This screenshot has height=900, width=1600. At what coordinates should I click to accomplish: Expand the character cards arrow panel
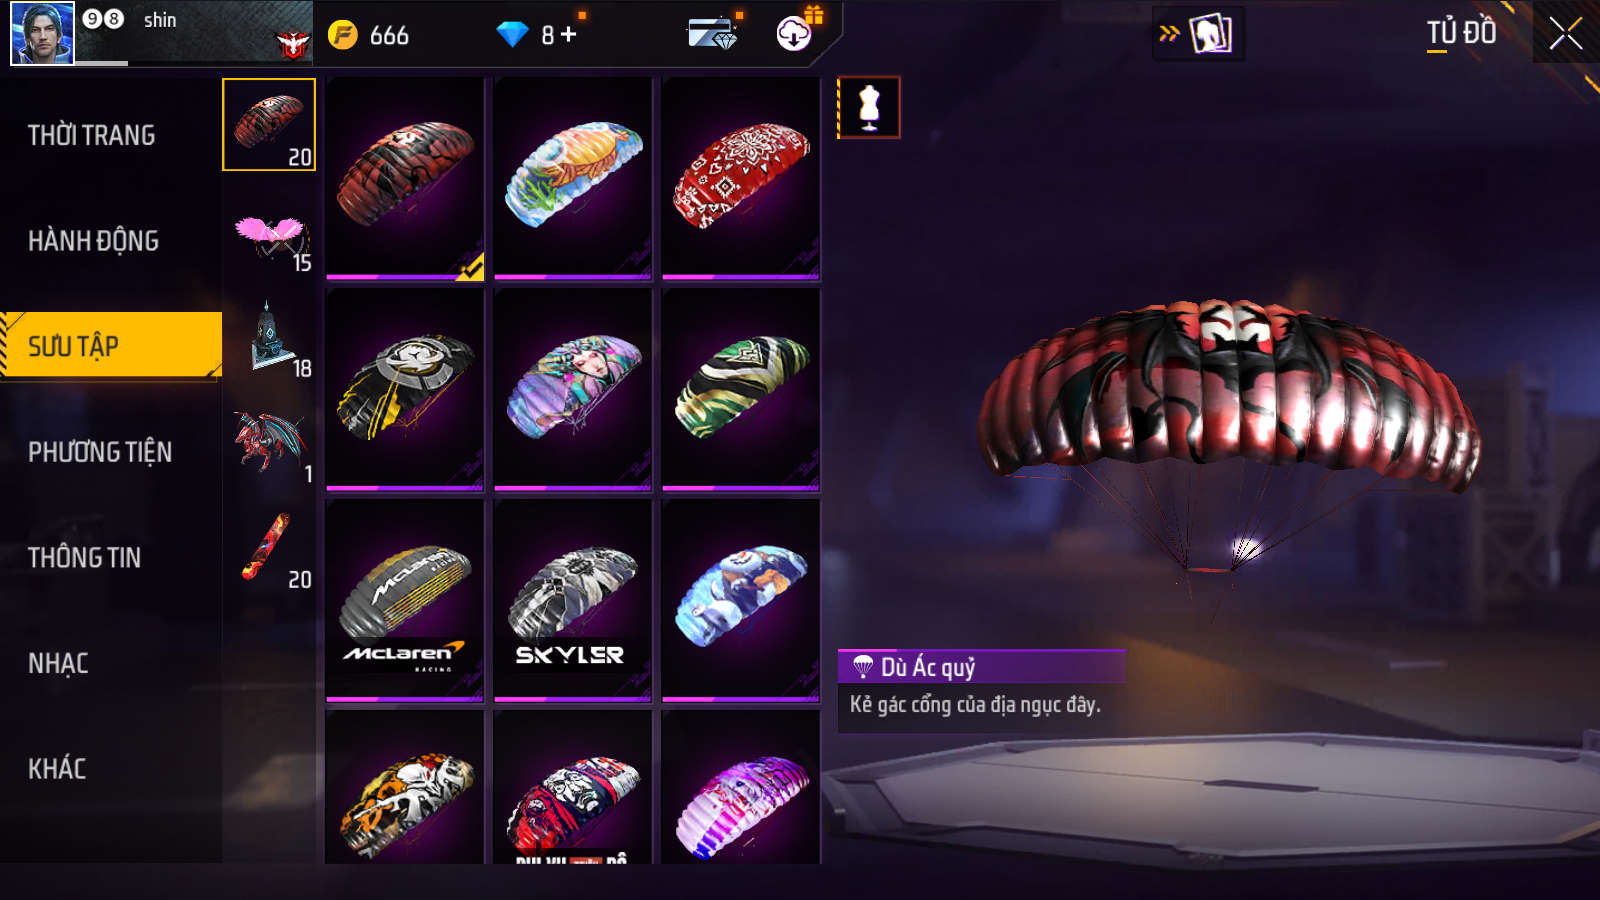(x=1198, y=34)
